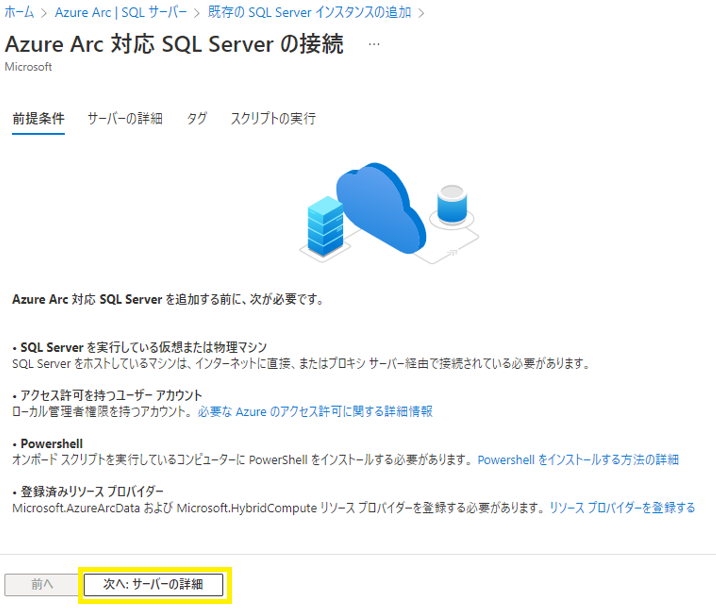Open Powershell をインストールする方法の詳細 link
This screenshot has width=716, height=615.
pos(578,460)
